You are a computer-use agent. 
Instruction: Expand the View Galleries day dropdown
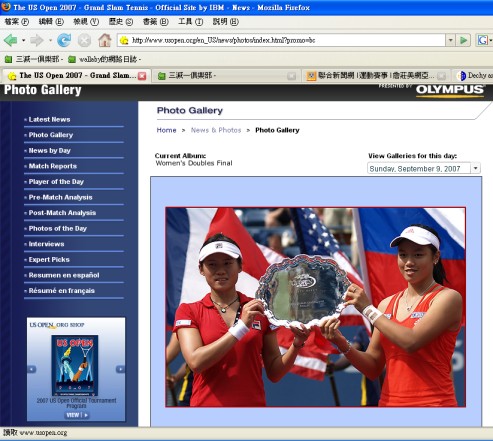point(476,168)
